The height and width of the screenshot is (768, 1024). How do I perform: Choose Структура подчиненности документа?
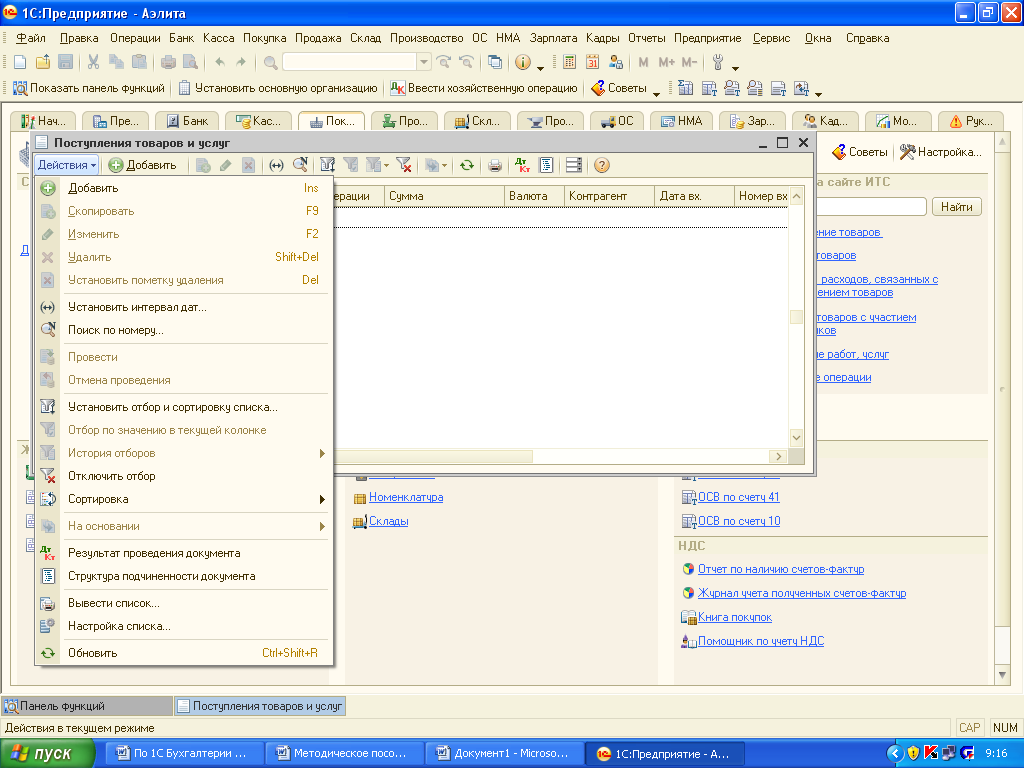(x=184, y=576)
